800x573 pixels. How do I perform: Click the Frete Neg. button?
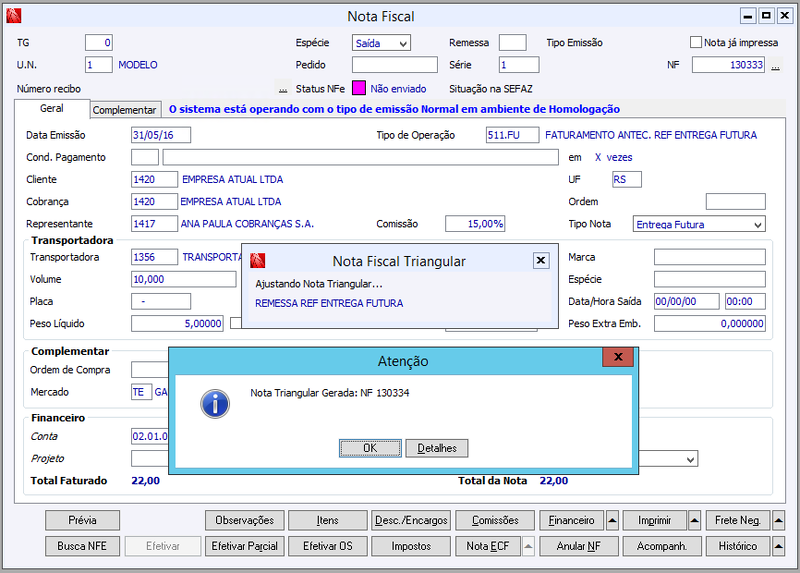738,520
